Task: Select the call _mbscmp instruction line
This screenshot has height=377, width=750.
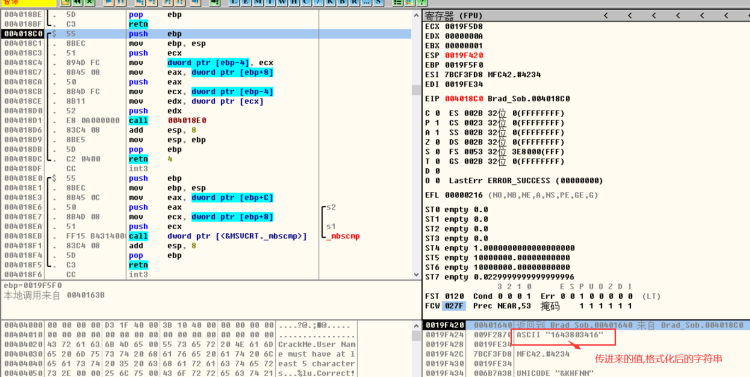Action: click(207, 236)
